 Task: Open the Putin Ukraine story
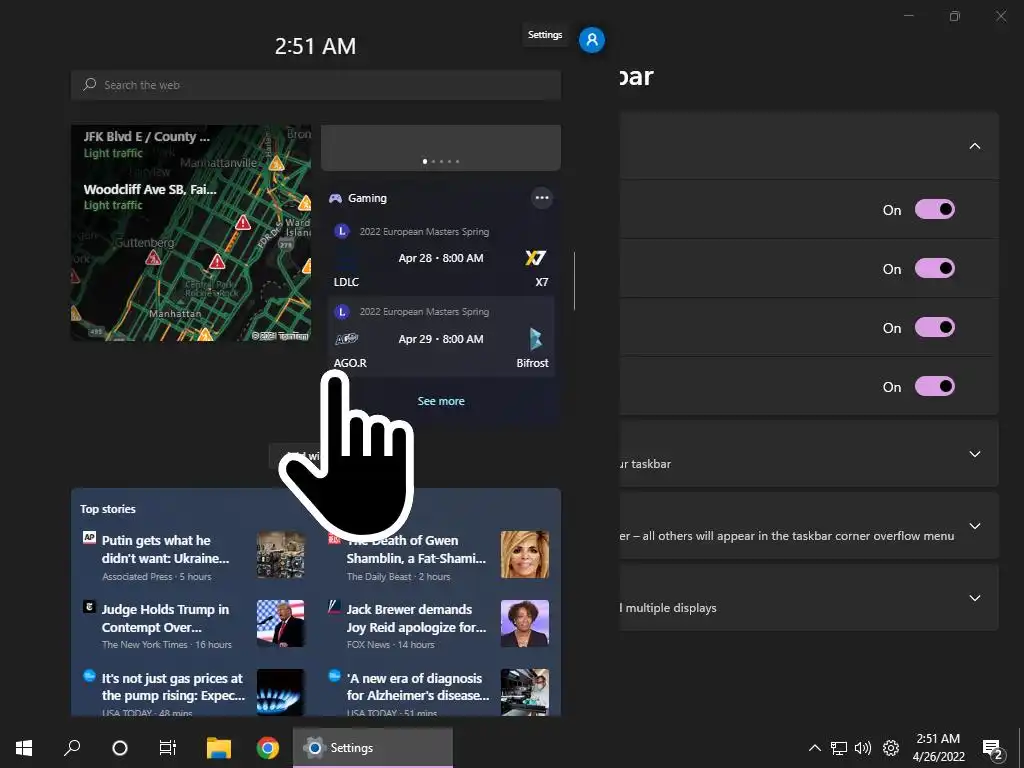[x=166, y=549]
